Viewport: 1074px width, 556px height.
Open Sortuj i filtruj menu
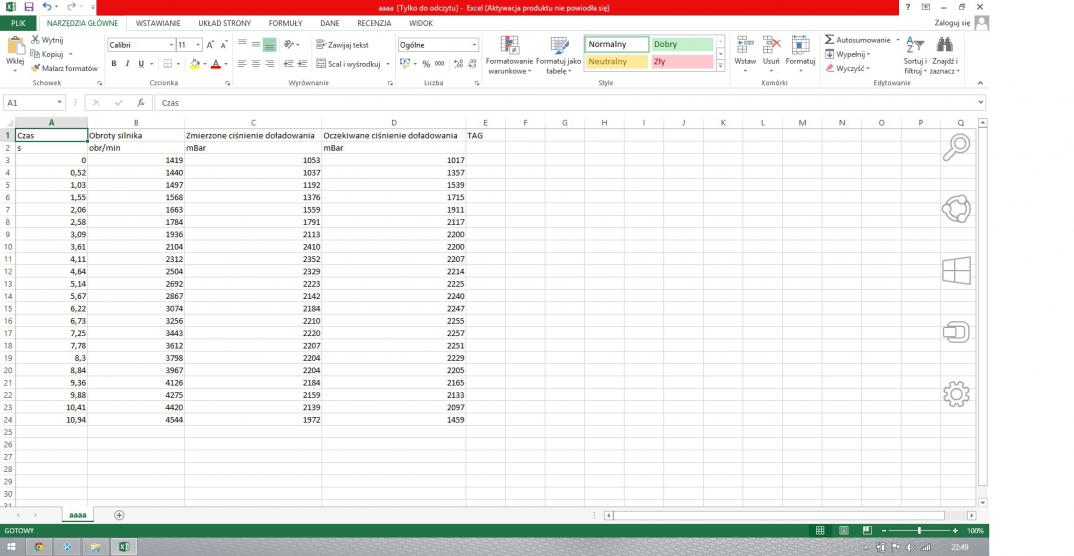pyautogui.click(x=914, y=55)
